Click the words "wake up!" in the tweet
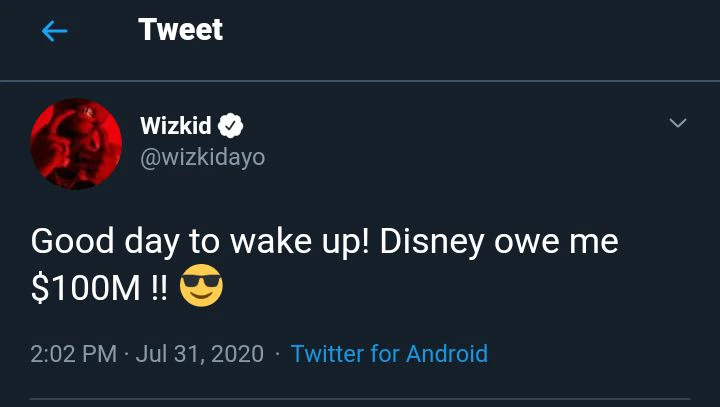 pos(302,242)
